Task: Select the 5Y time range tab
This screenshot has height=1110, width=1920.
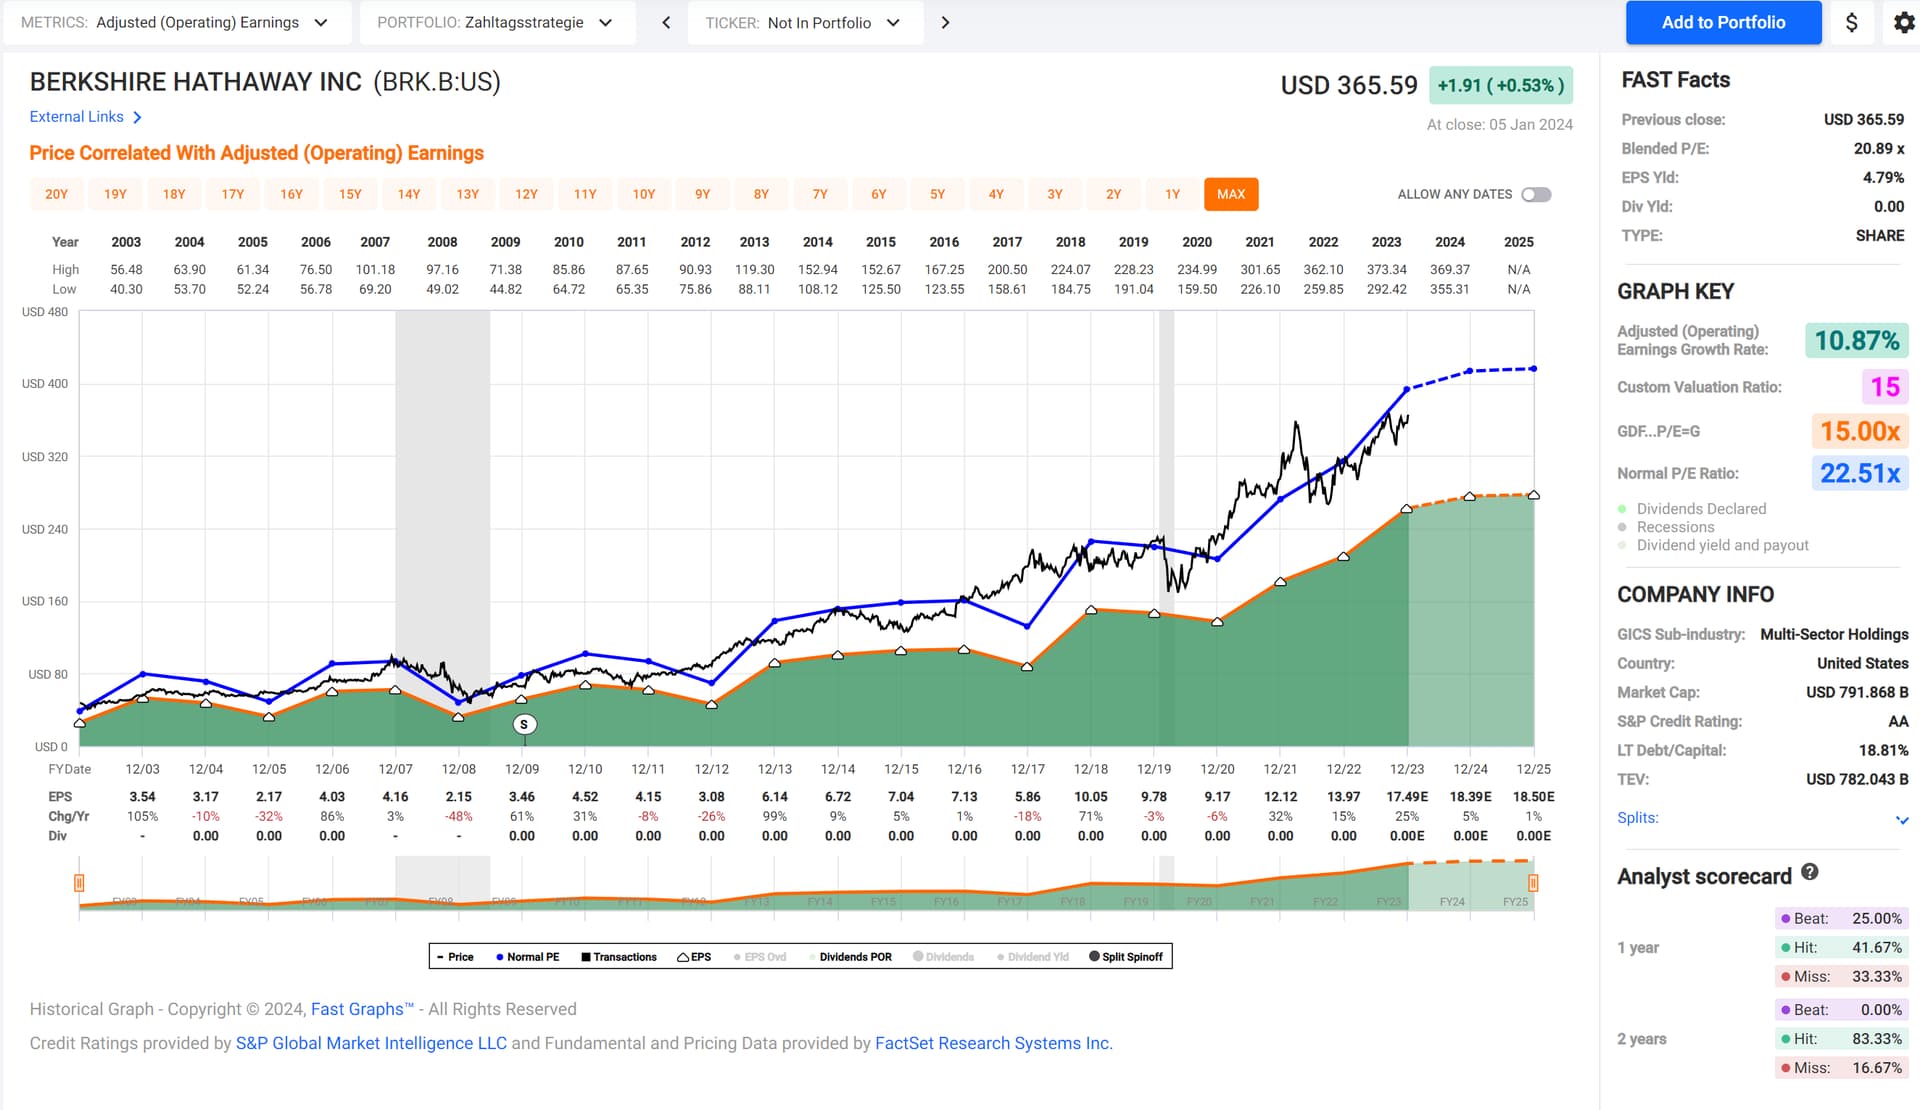Action: pos(937,194)
